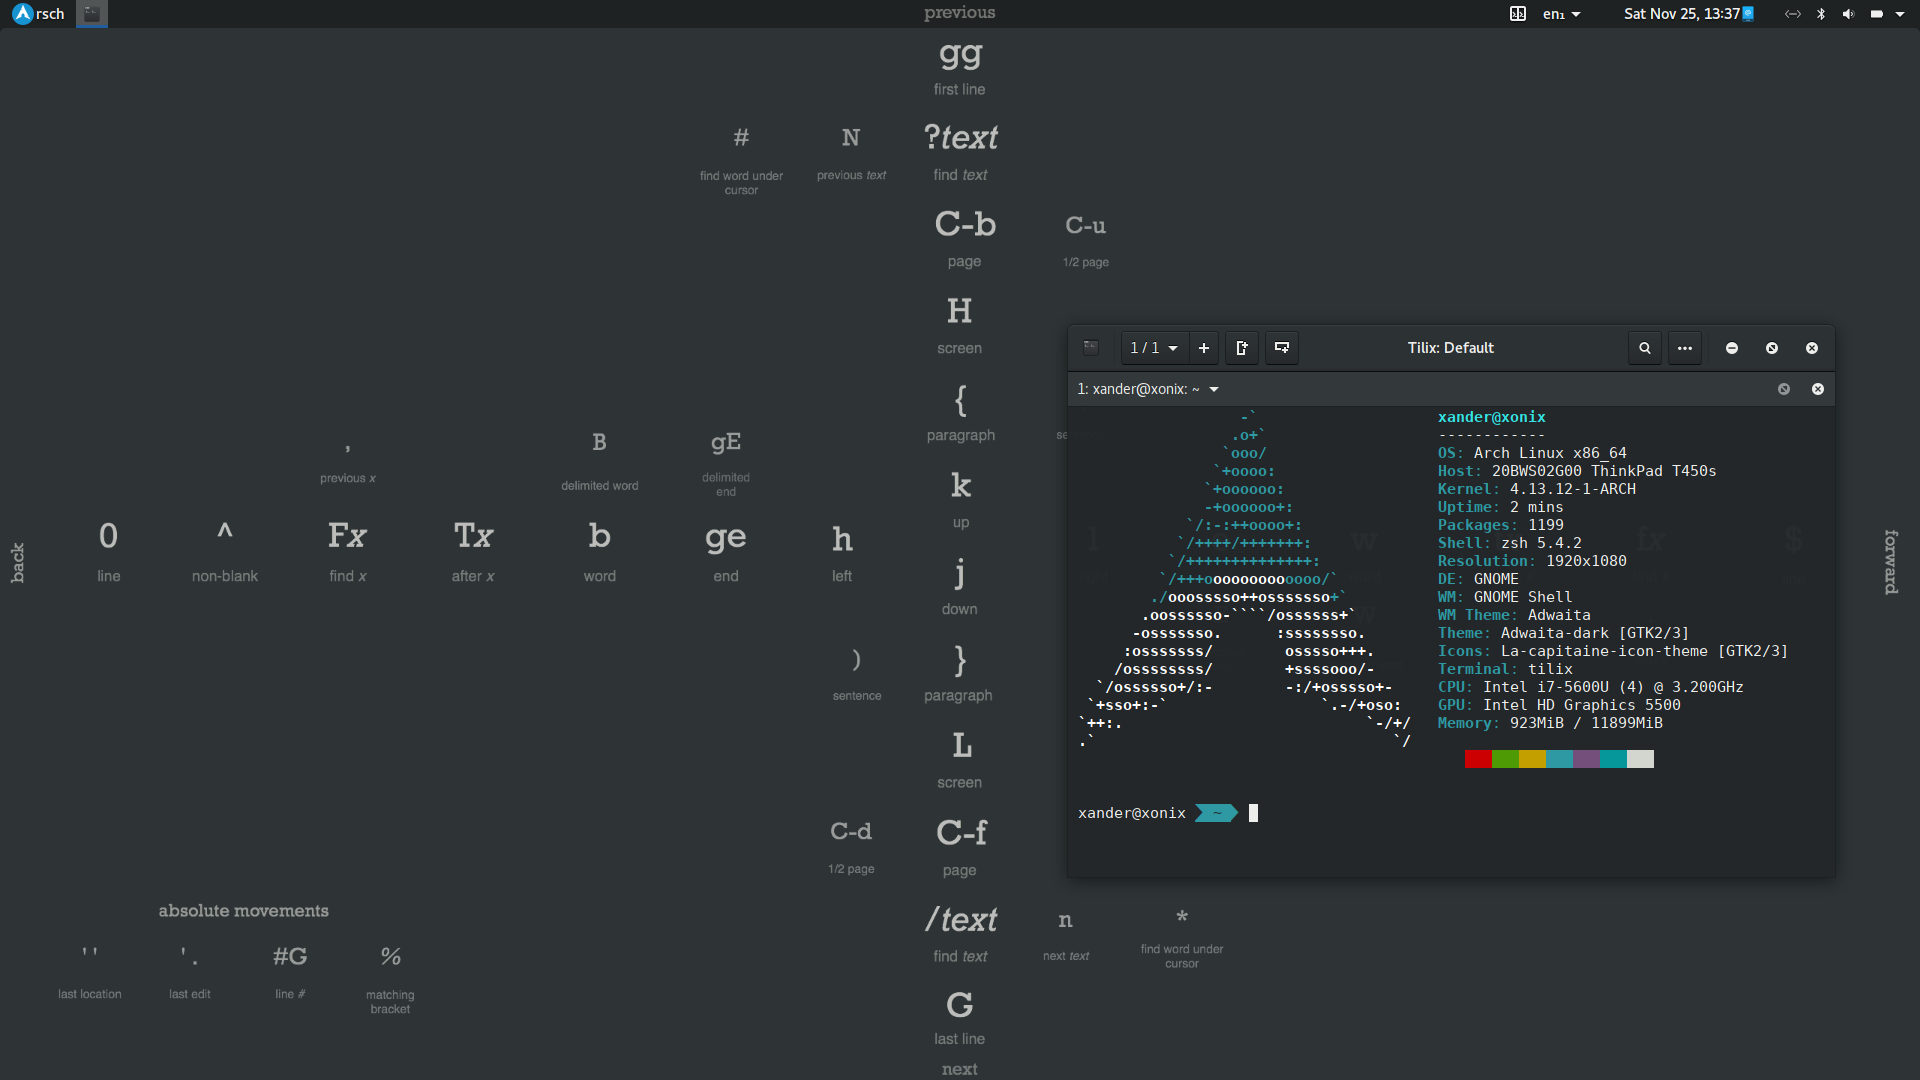1920x1080 pixels.
Task: Toggle maximize on the xander@xonix terminal pane
Action: coord(1784,389)
